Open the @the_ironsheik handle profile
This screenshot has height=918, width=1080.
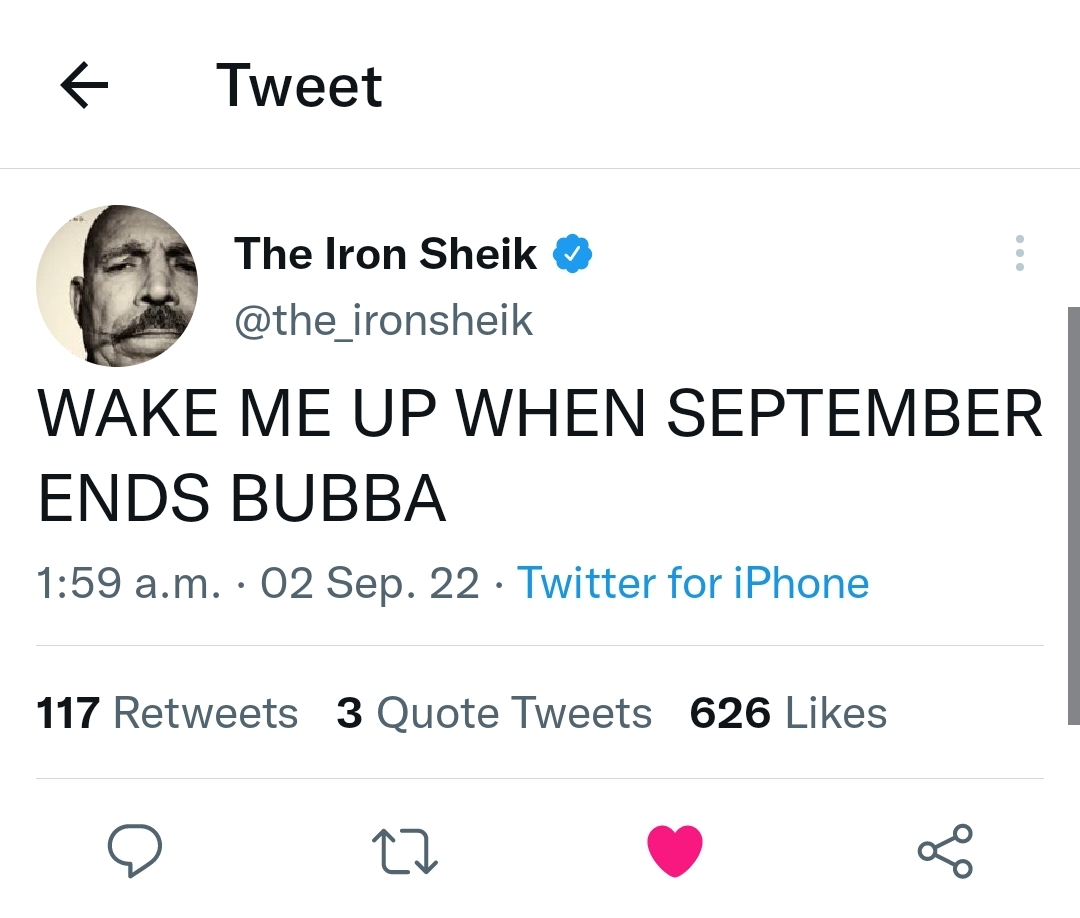click(x=384, y=320)
